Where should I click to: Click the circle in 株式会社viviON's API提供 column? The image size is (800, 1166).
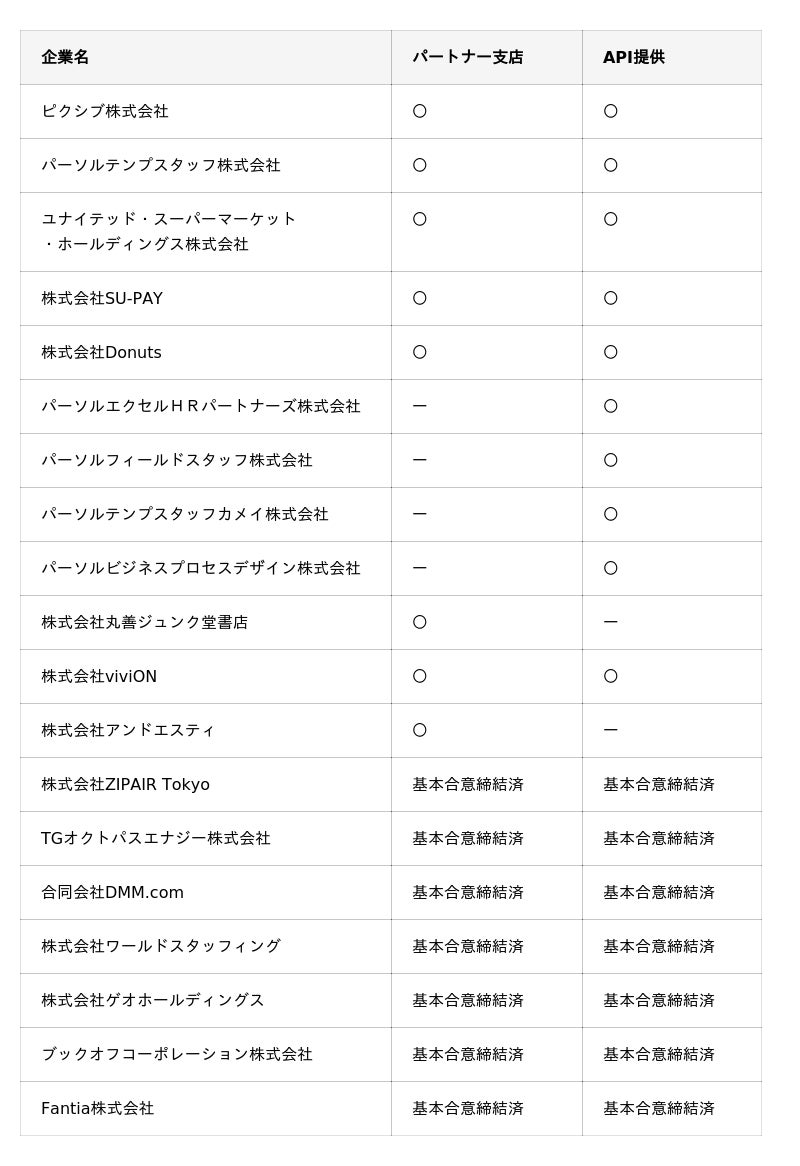(610, 676)
